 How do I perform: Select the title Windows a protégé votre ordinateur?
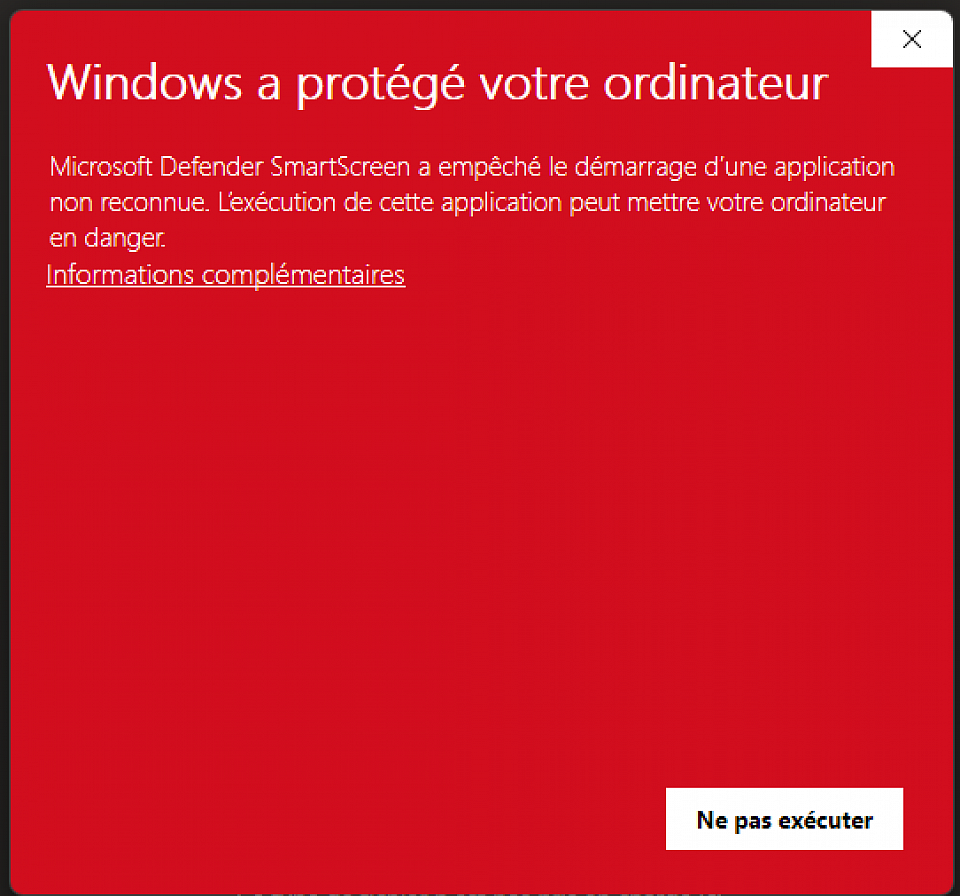(438, 83)
